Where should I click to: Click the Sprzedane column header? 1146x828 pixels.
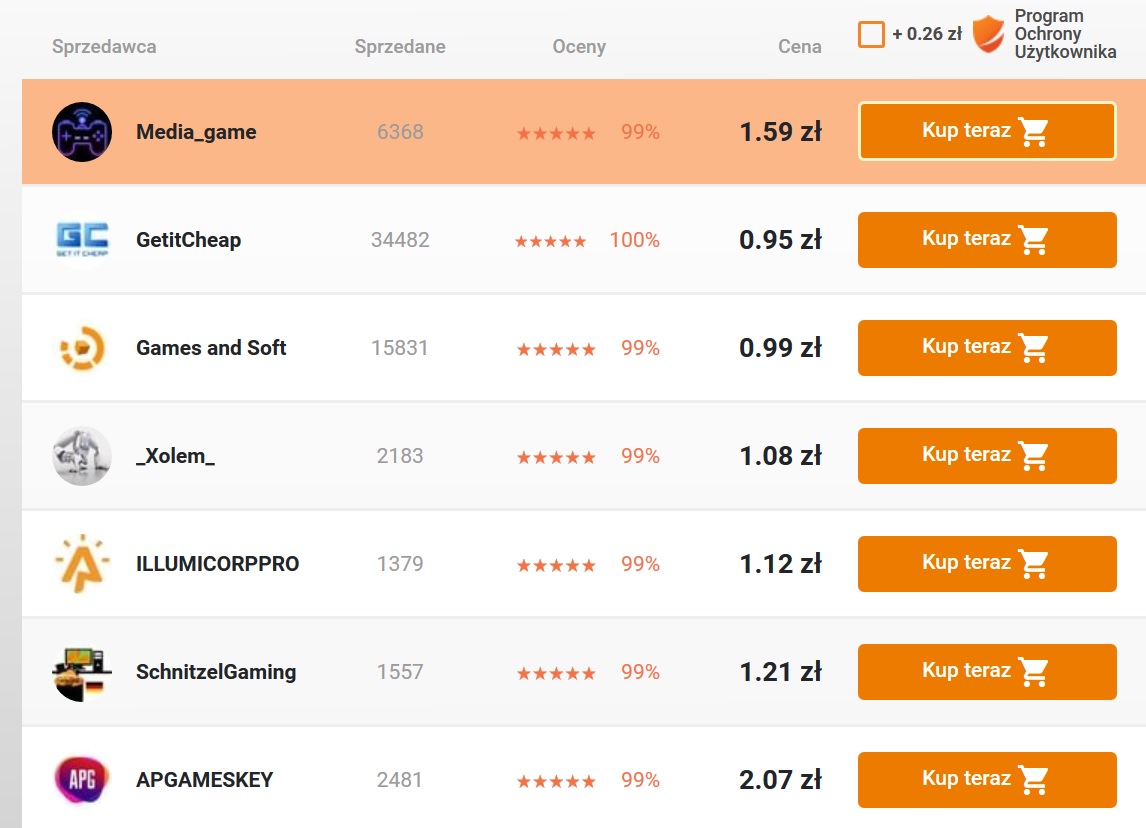pyautogui.click(x=400, y=47)
